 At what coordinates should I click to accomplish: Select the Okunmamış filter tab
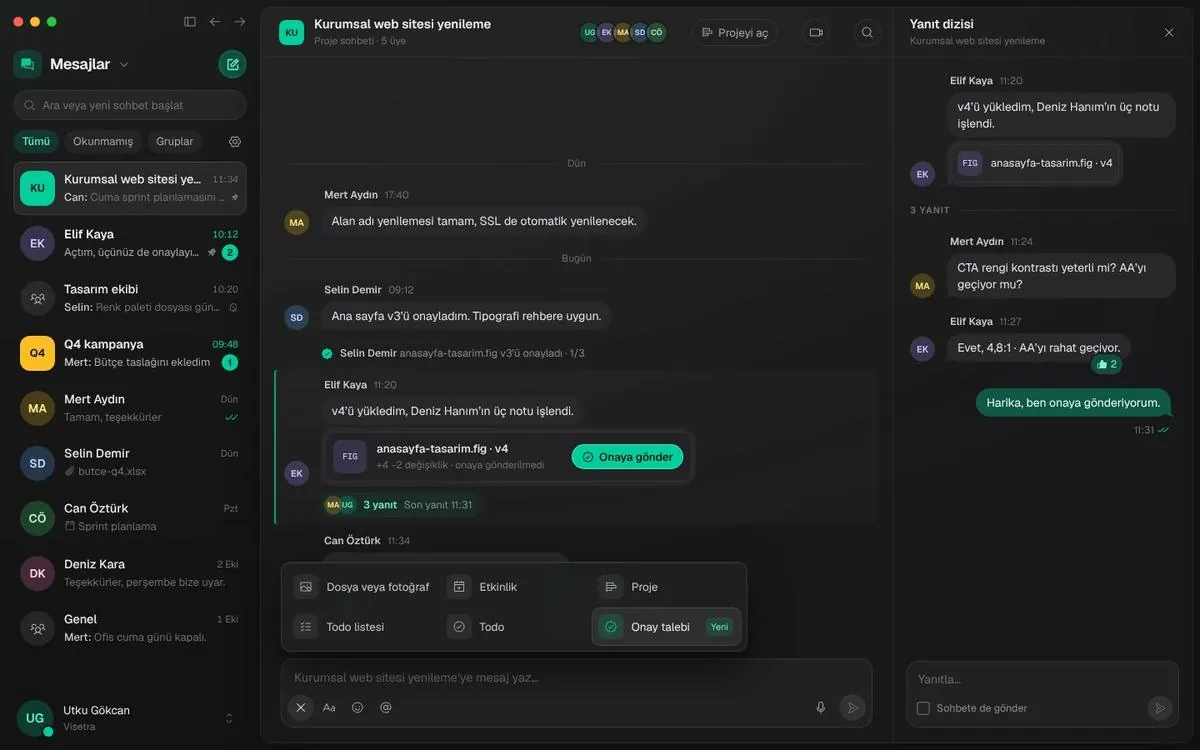click(x=103, y=141)
